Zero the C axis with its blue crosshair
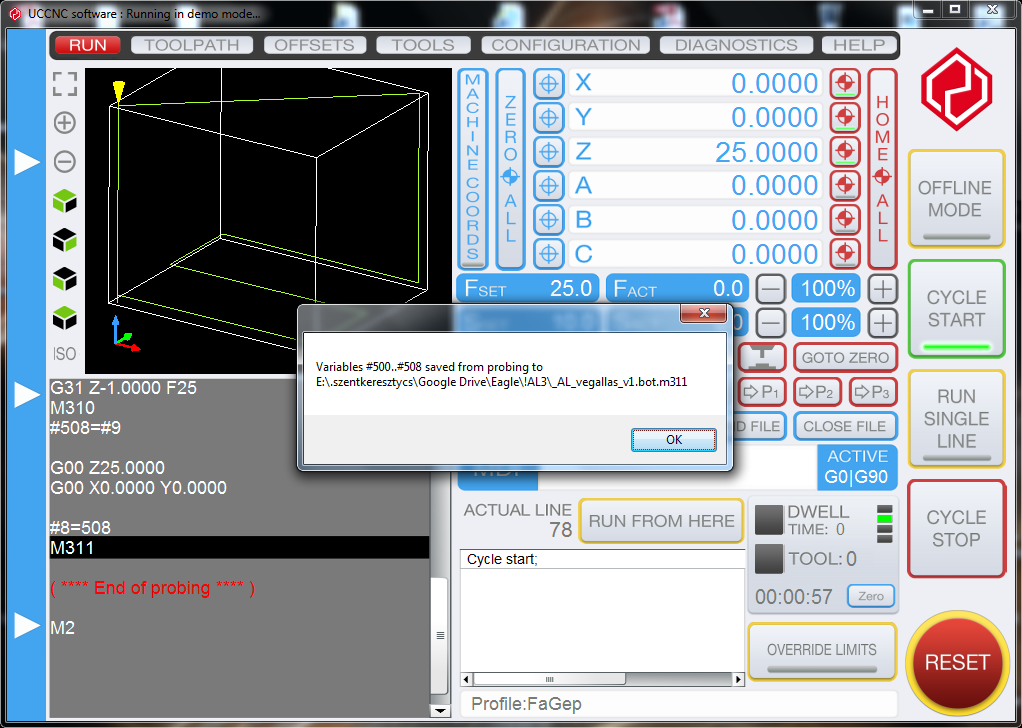Screen dimensions: 1022x728 pyautogui.click(x=549, y=254)
